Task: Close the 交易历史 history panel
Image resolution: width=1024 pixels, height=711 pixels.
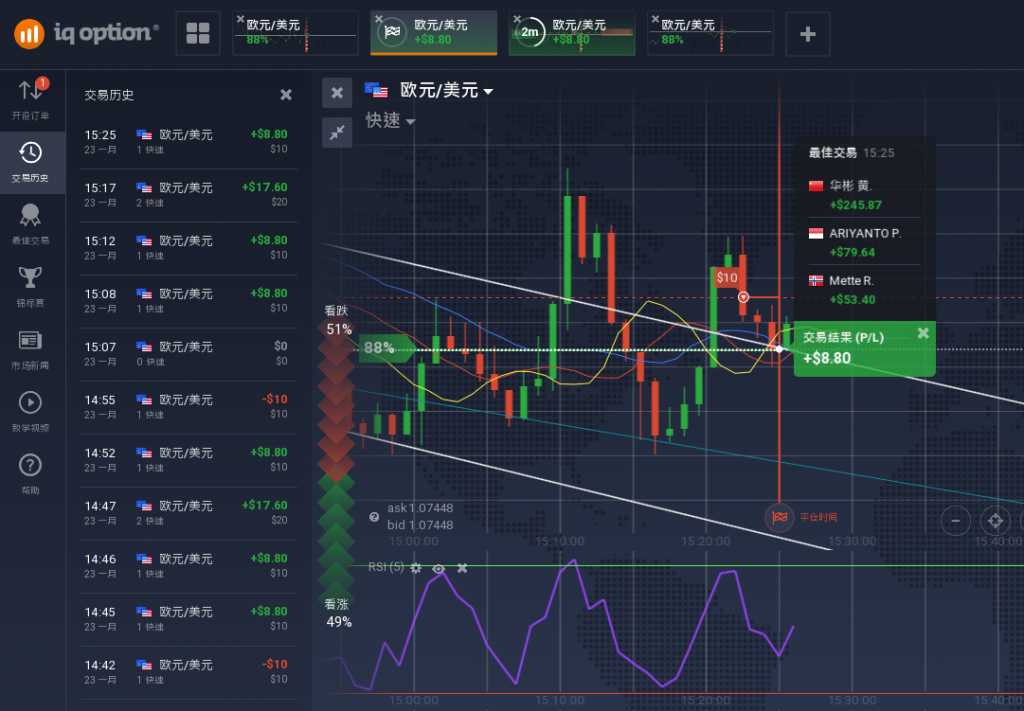Action: click(x=286, y=95)
